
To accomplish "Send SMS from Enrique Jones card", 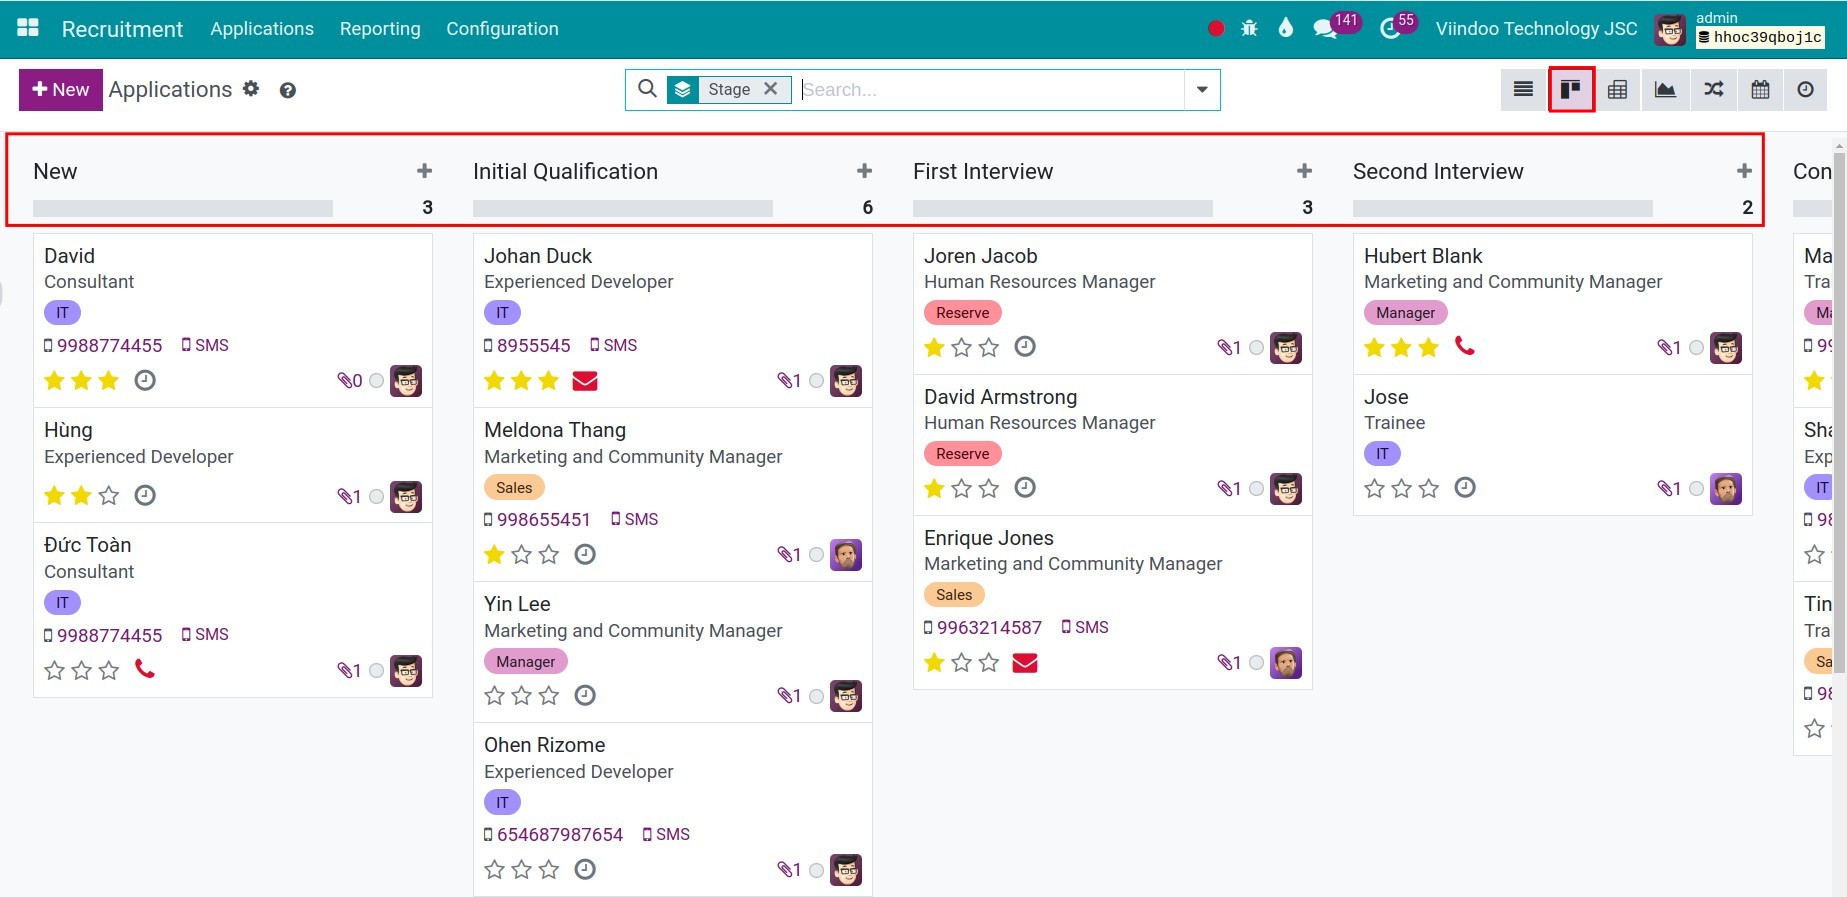I will tap(1085, 628).
